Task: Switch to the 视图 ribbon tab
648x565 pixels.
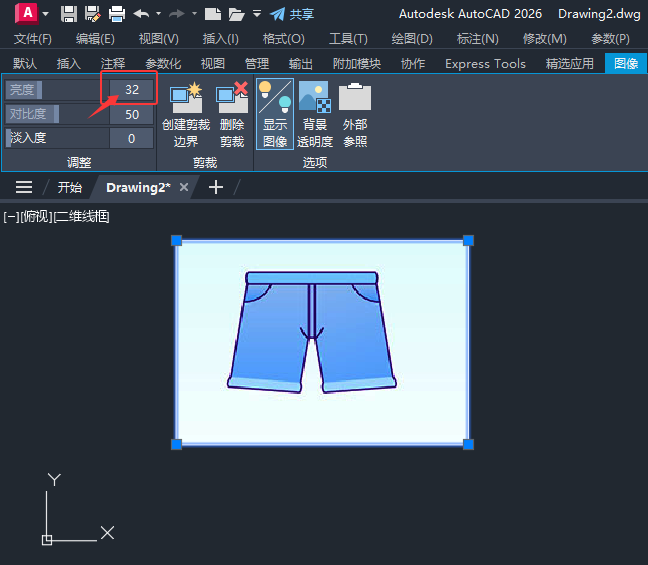Action: tap(213, 64)
